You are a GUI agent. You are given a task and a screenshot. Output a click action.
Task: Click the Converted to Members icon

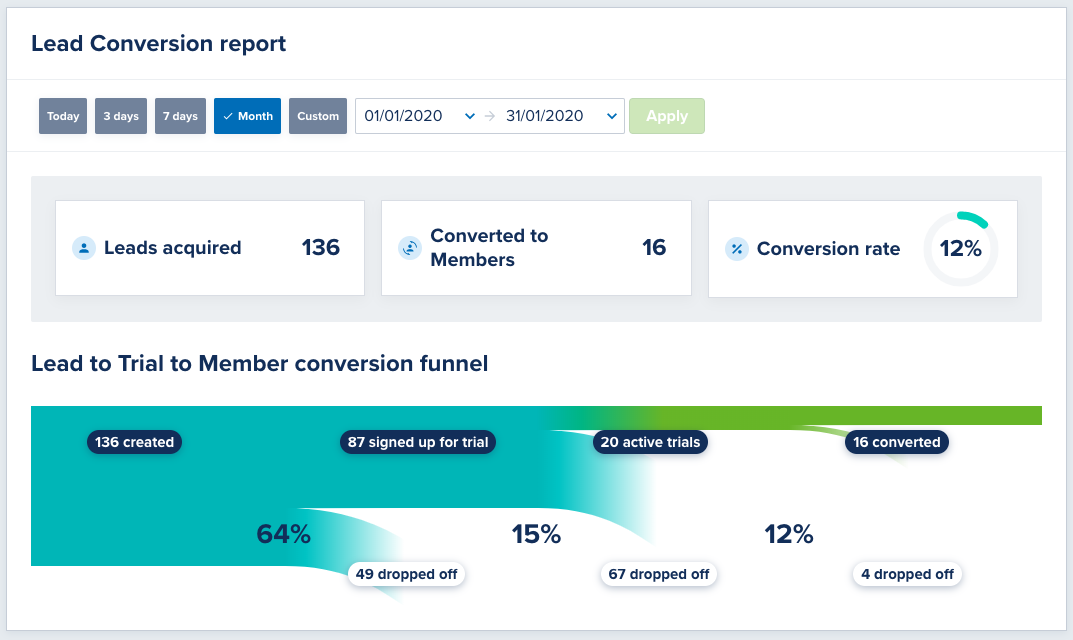click(x=410, y=248)
